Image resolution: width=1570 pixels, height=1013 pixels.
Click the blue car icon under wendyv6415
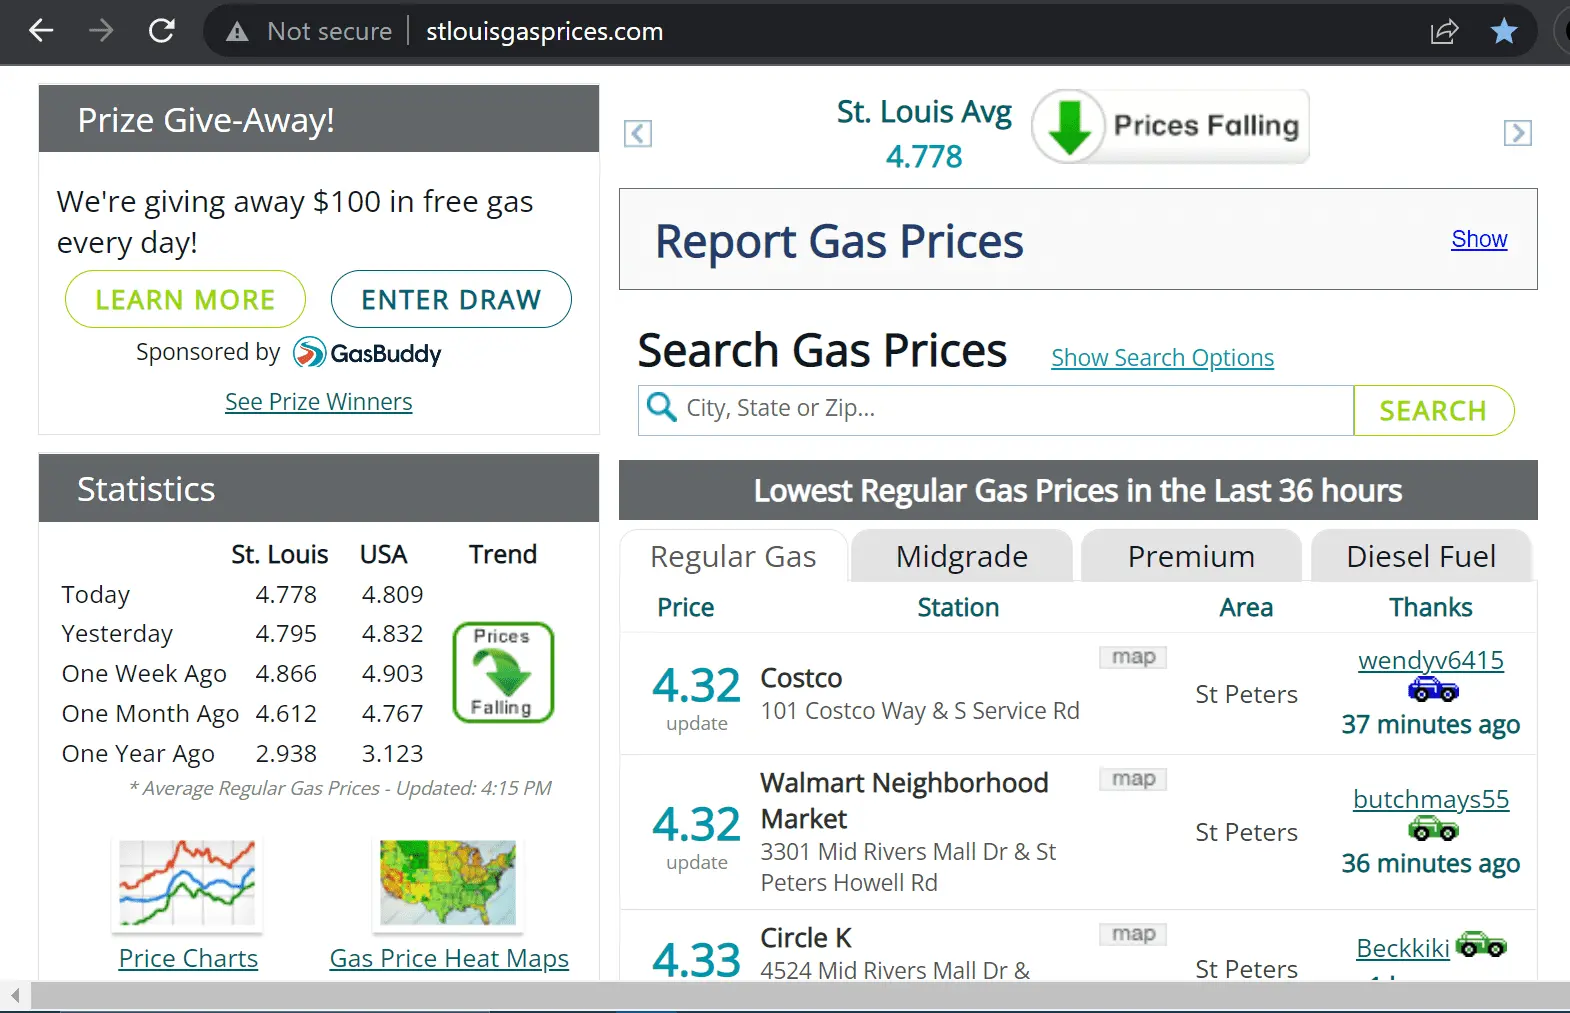tap(1432, 690)
